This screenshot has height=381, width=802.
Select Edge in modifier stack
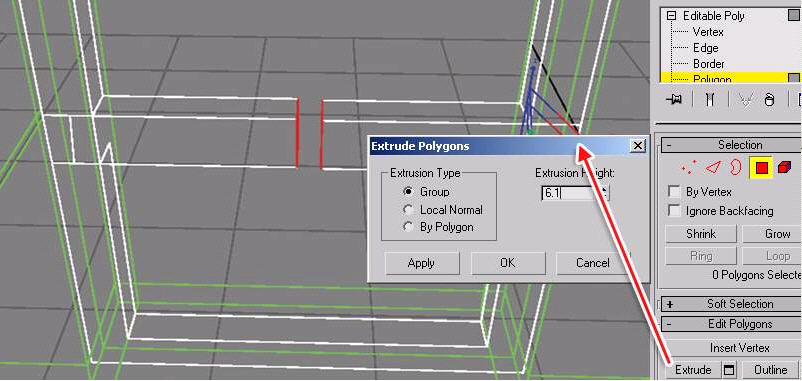[705, 48]
